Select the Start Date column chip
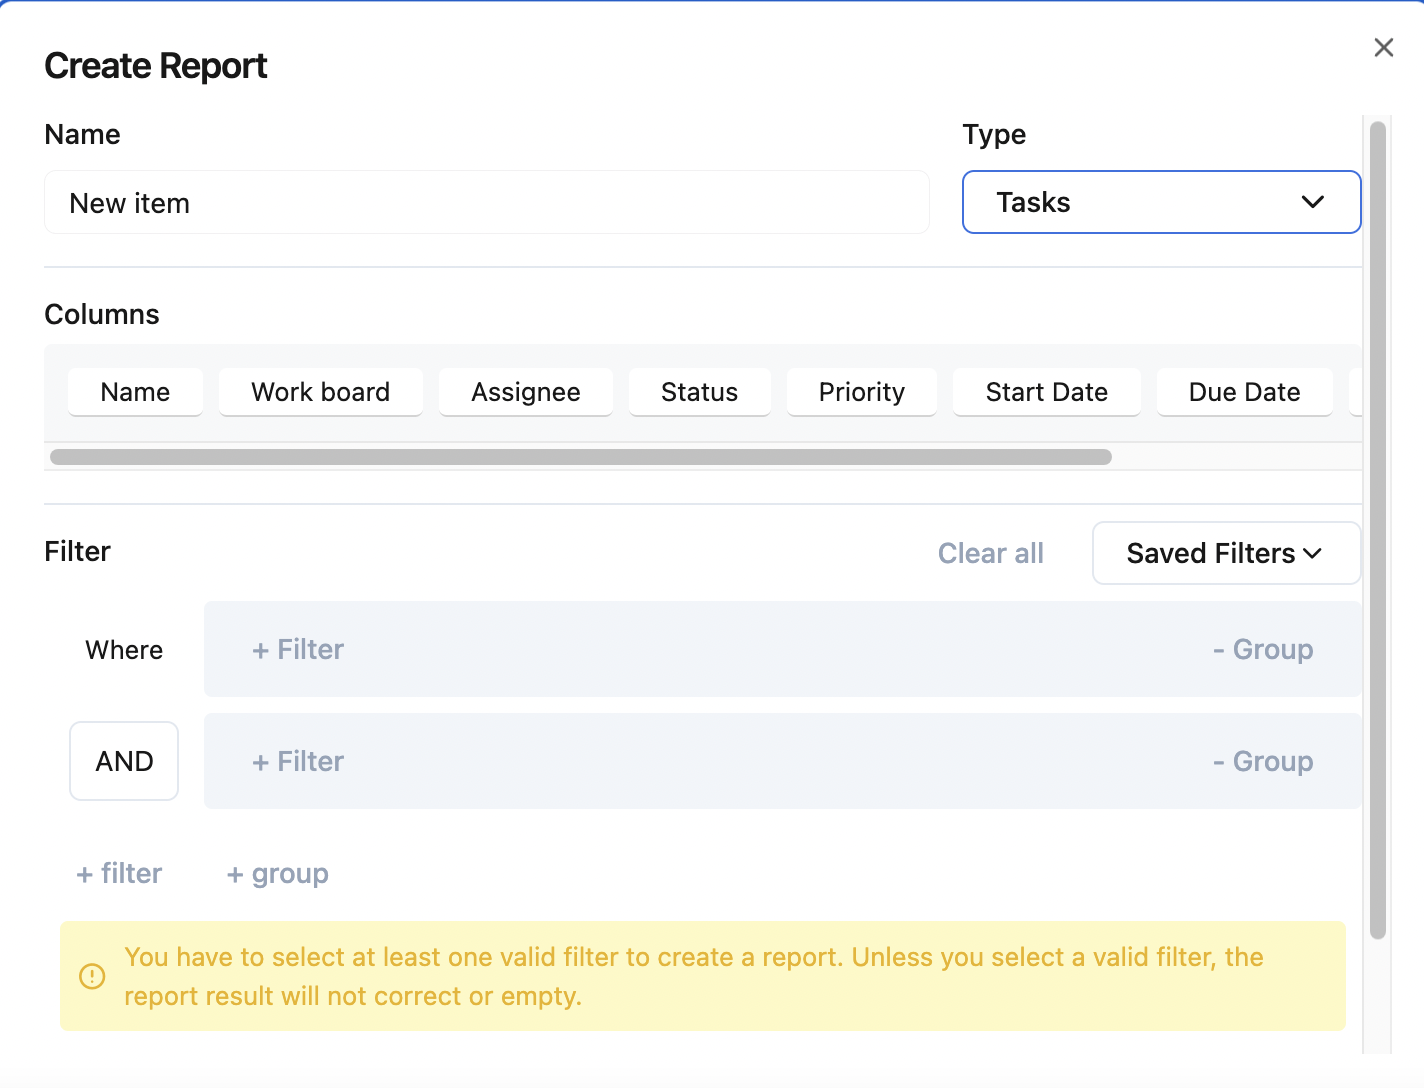This screenshot has width=1424, height=1088. pyautogui.click(x=1046, y=392)
